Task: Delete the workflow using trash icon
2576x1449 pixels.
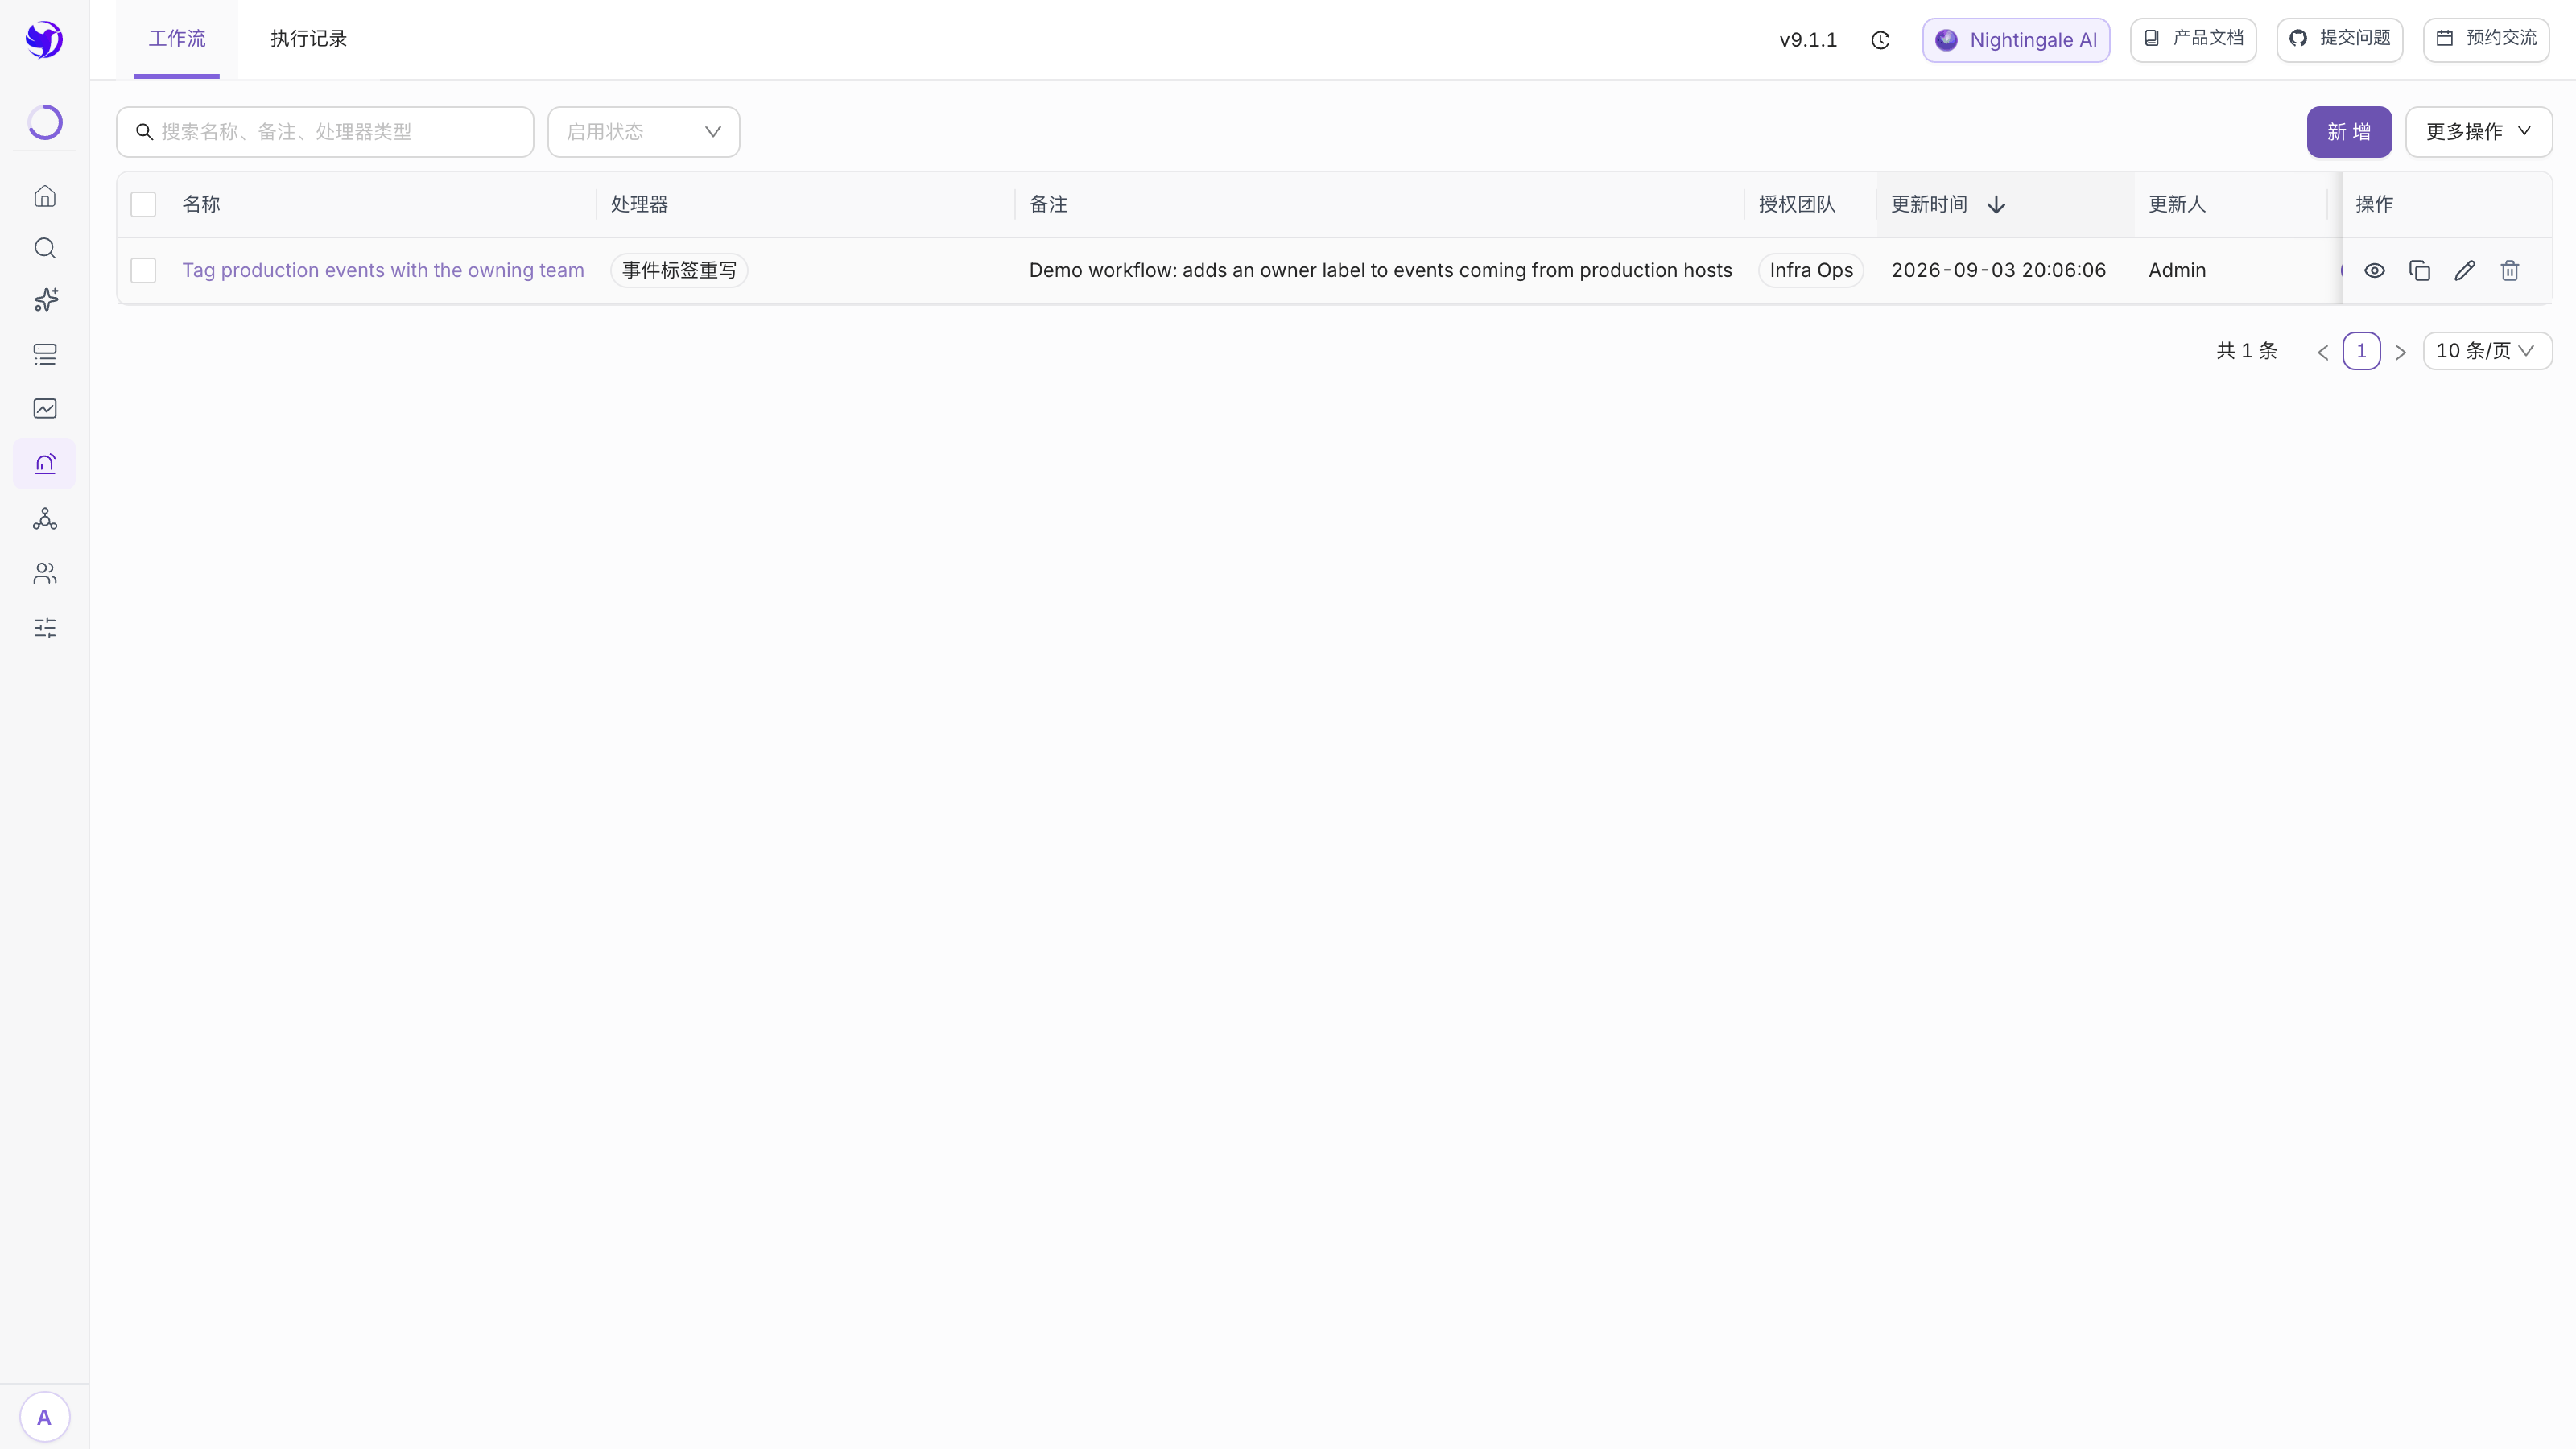Action: (x=2509, y=271)
